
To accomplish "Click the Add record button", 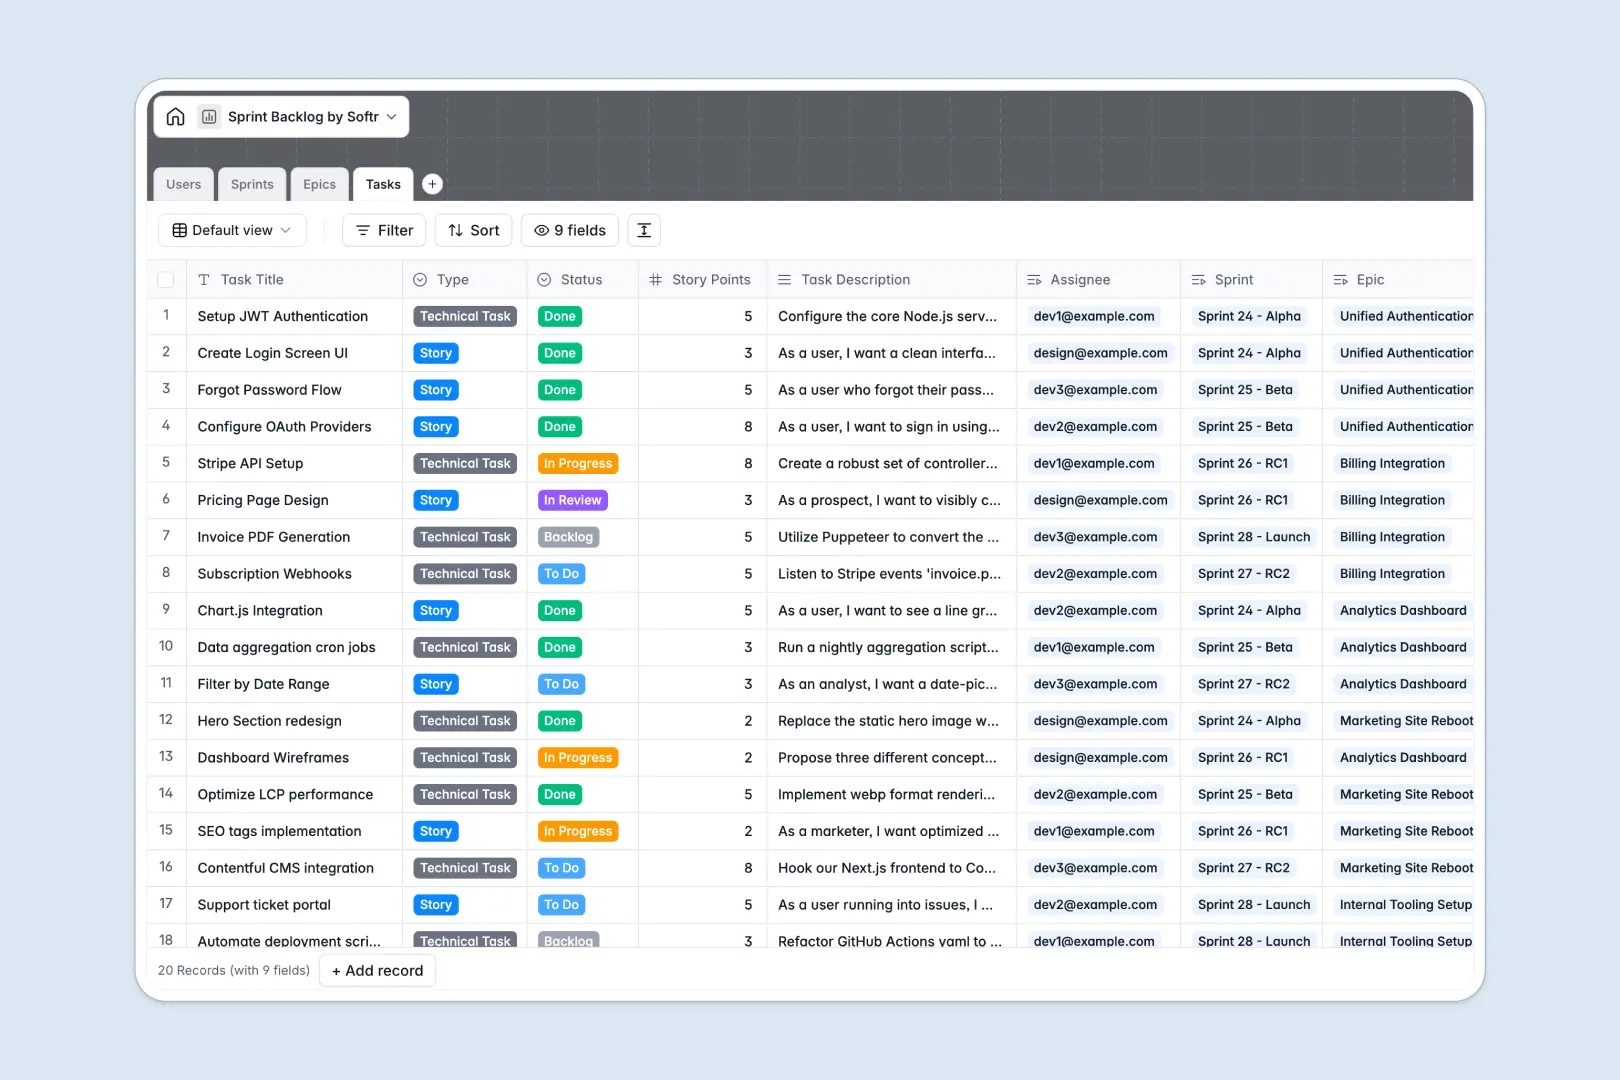I will [x=377, y=970].
